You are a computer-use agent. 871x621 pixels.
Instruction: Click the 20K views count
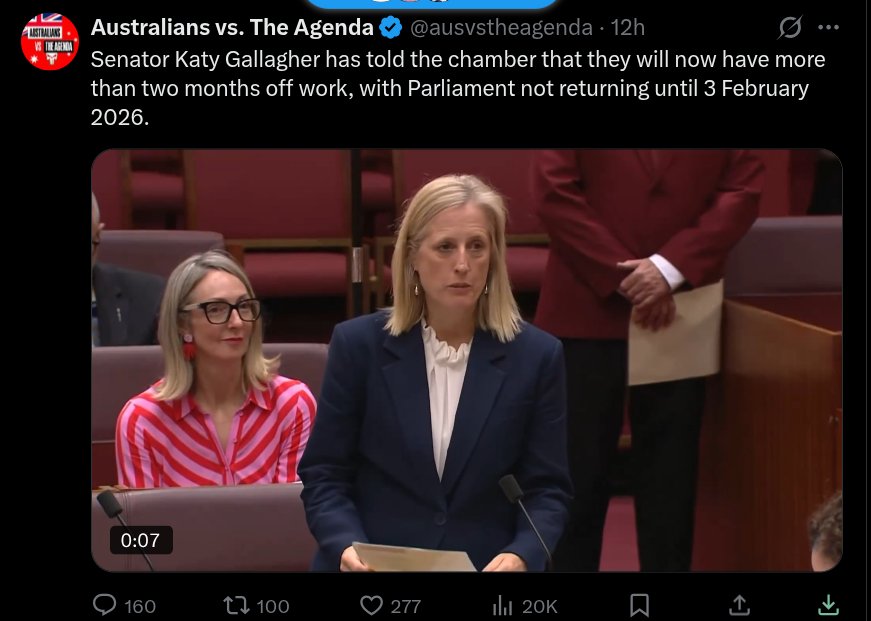click(539, 606)
